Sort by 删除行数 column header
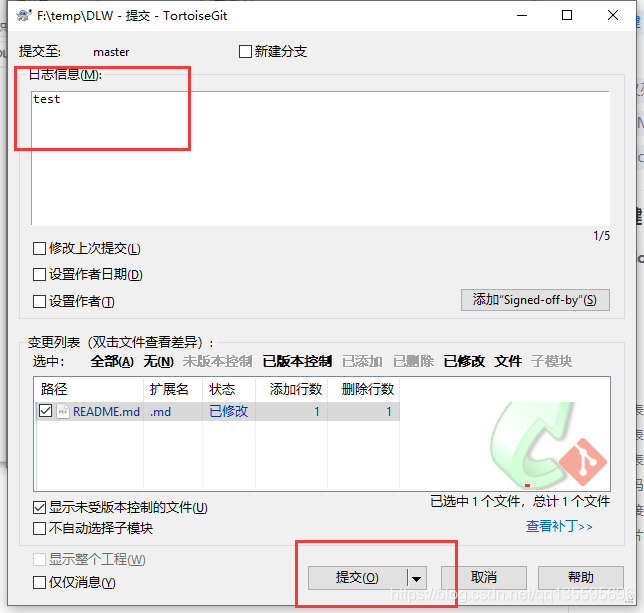 pyautogui.click(x=363, y=389)
